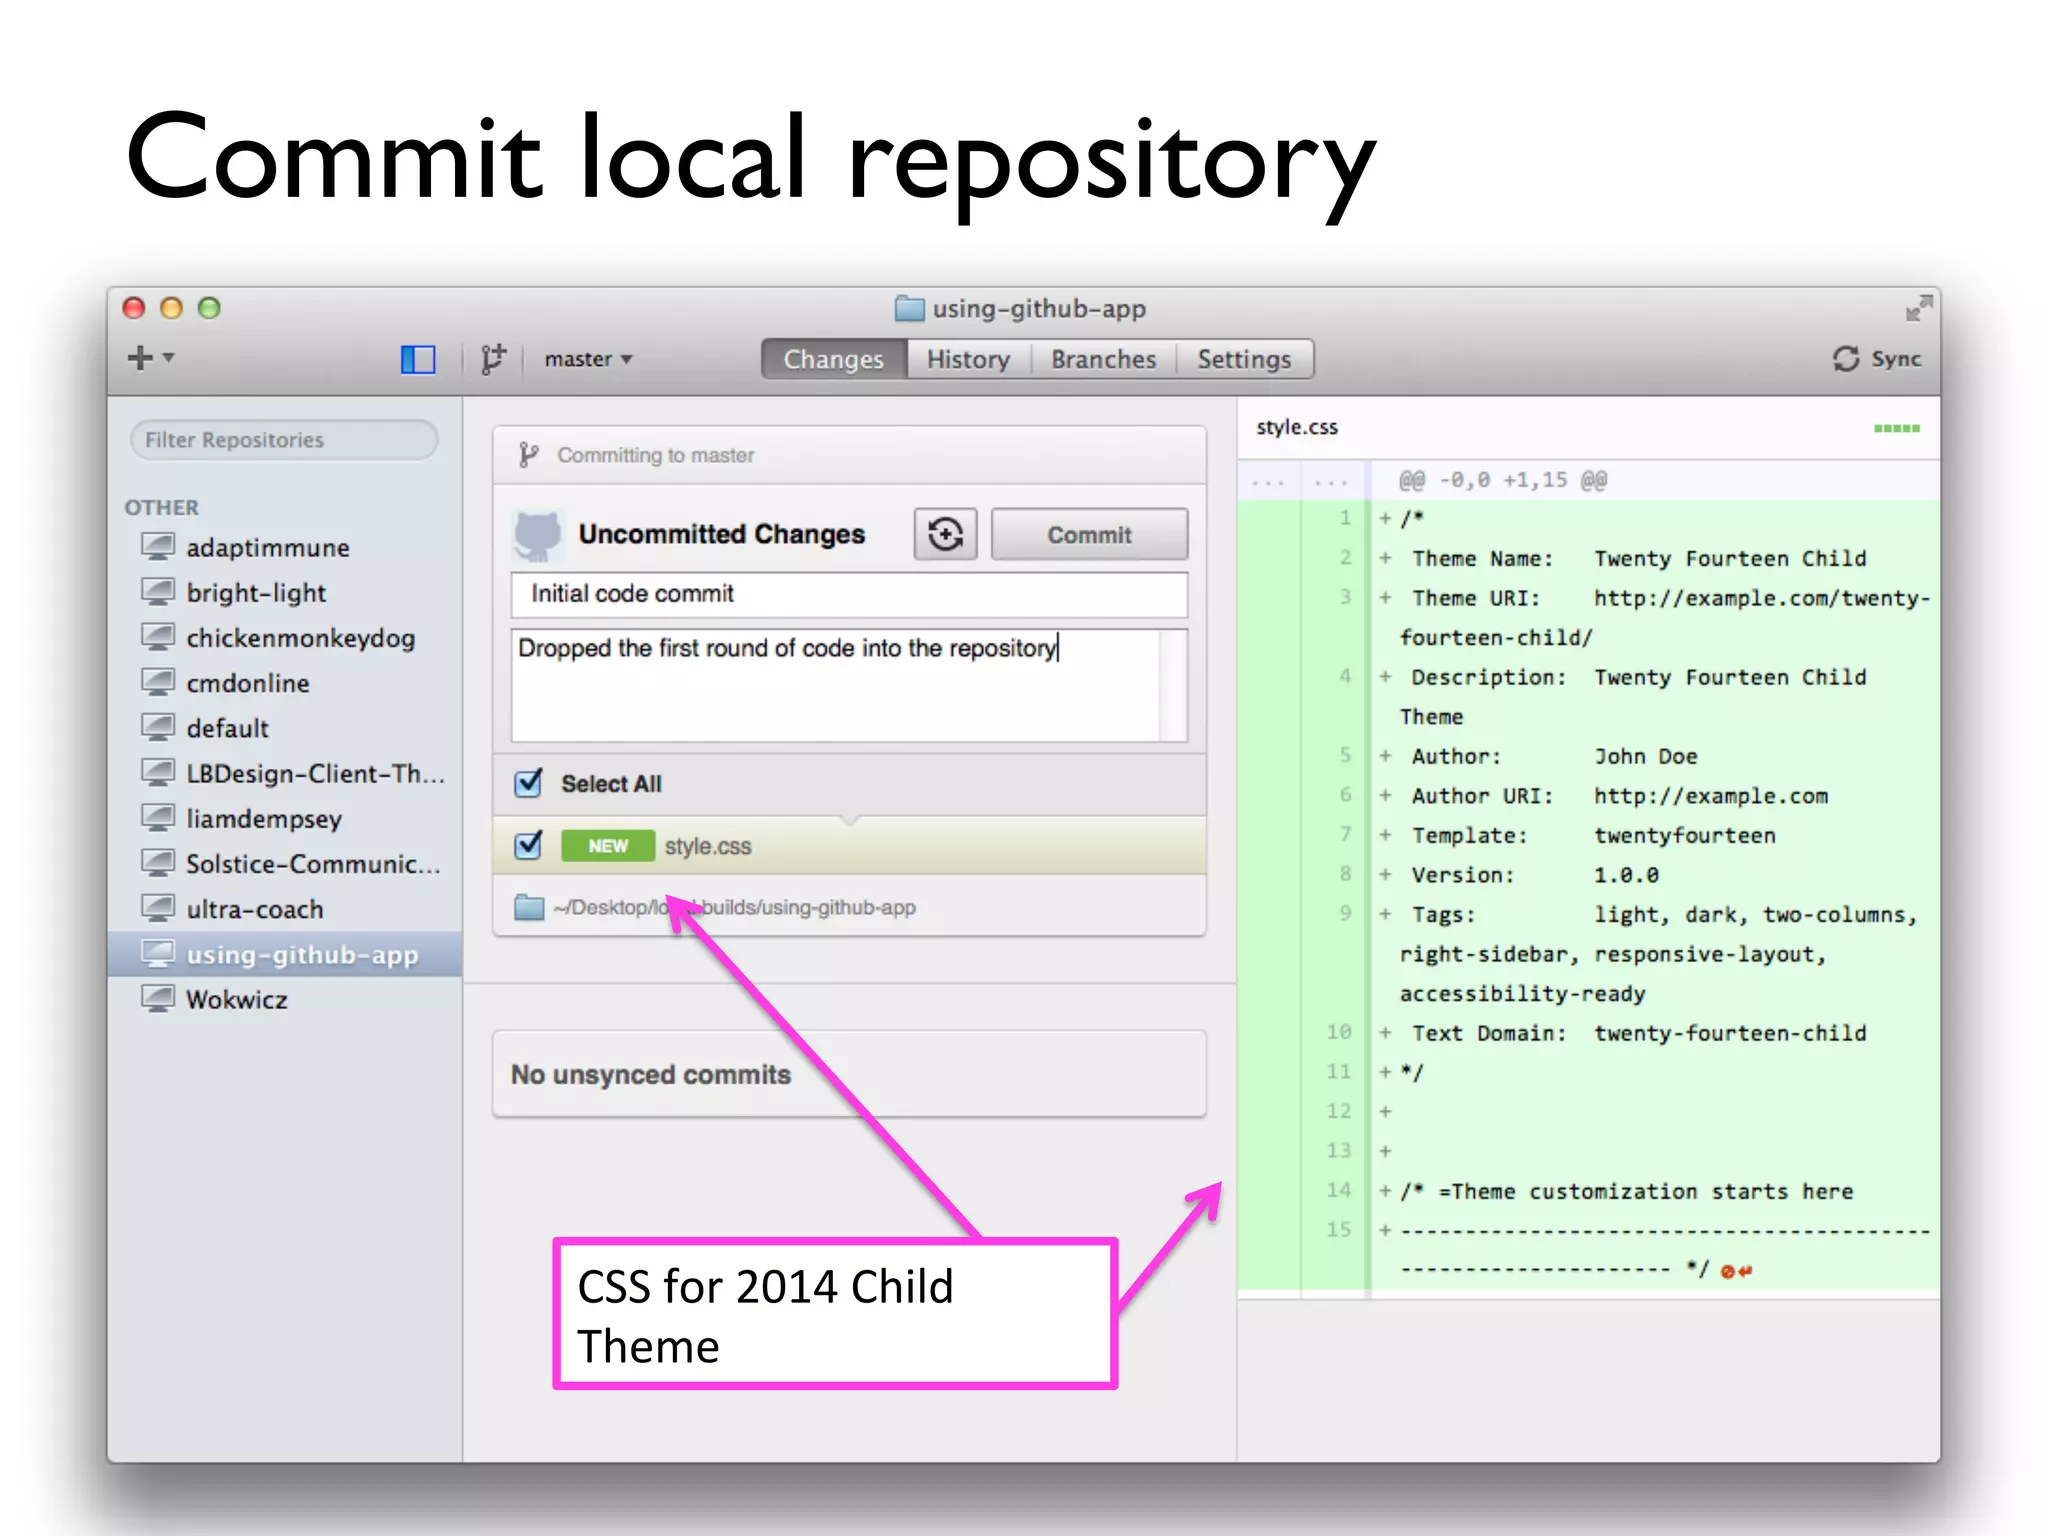Click the default repository computer icon
The height and width of the screenshot is (1536, 2048).
click(157, 727)
